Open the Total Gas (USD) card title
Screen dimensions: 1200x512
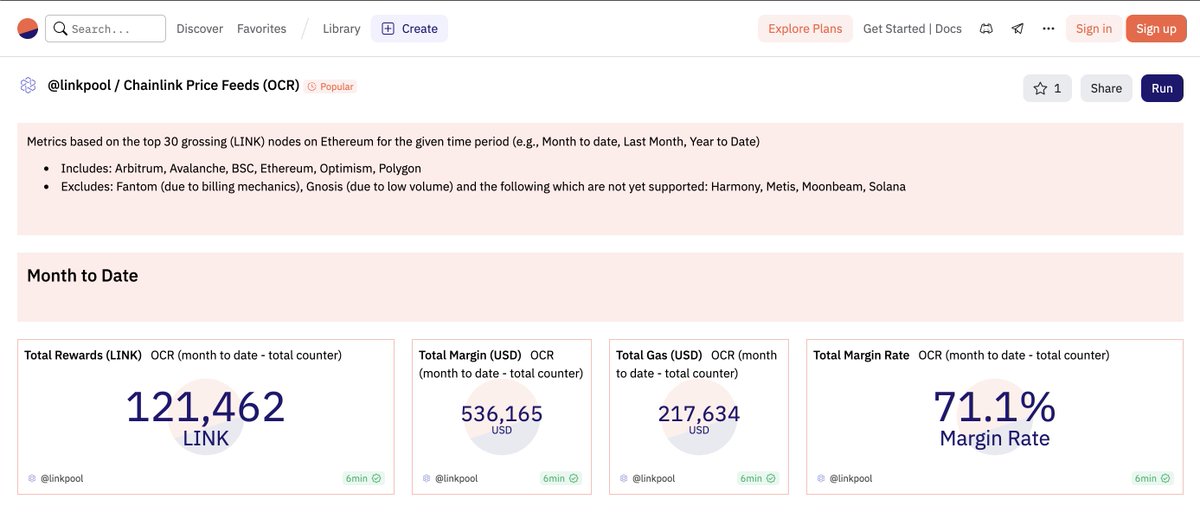[659, 355]
